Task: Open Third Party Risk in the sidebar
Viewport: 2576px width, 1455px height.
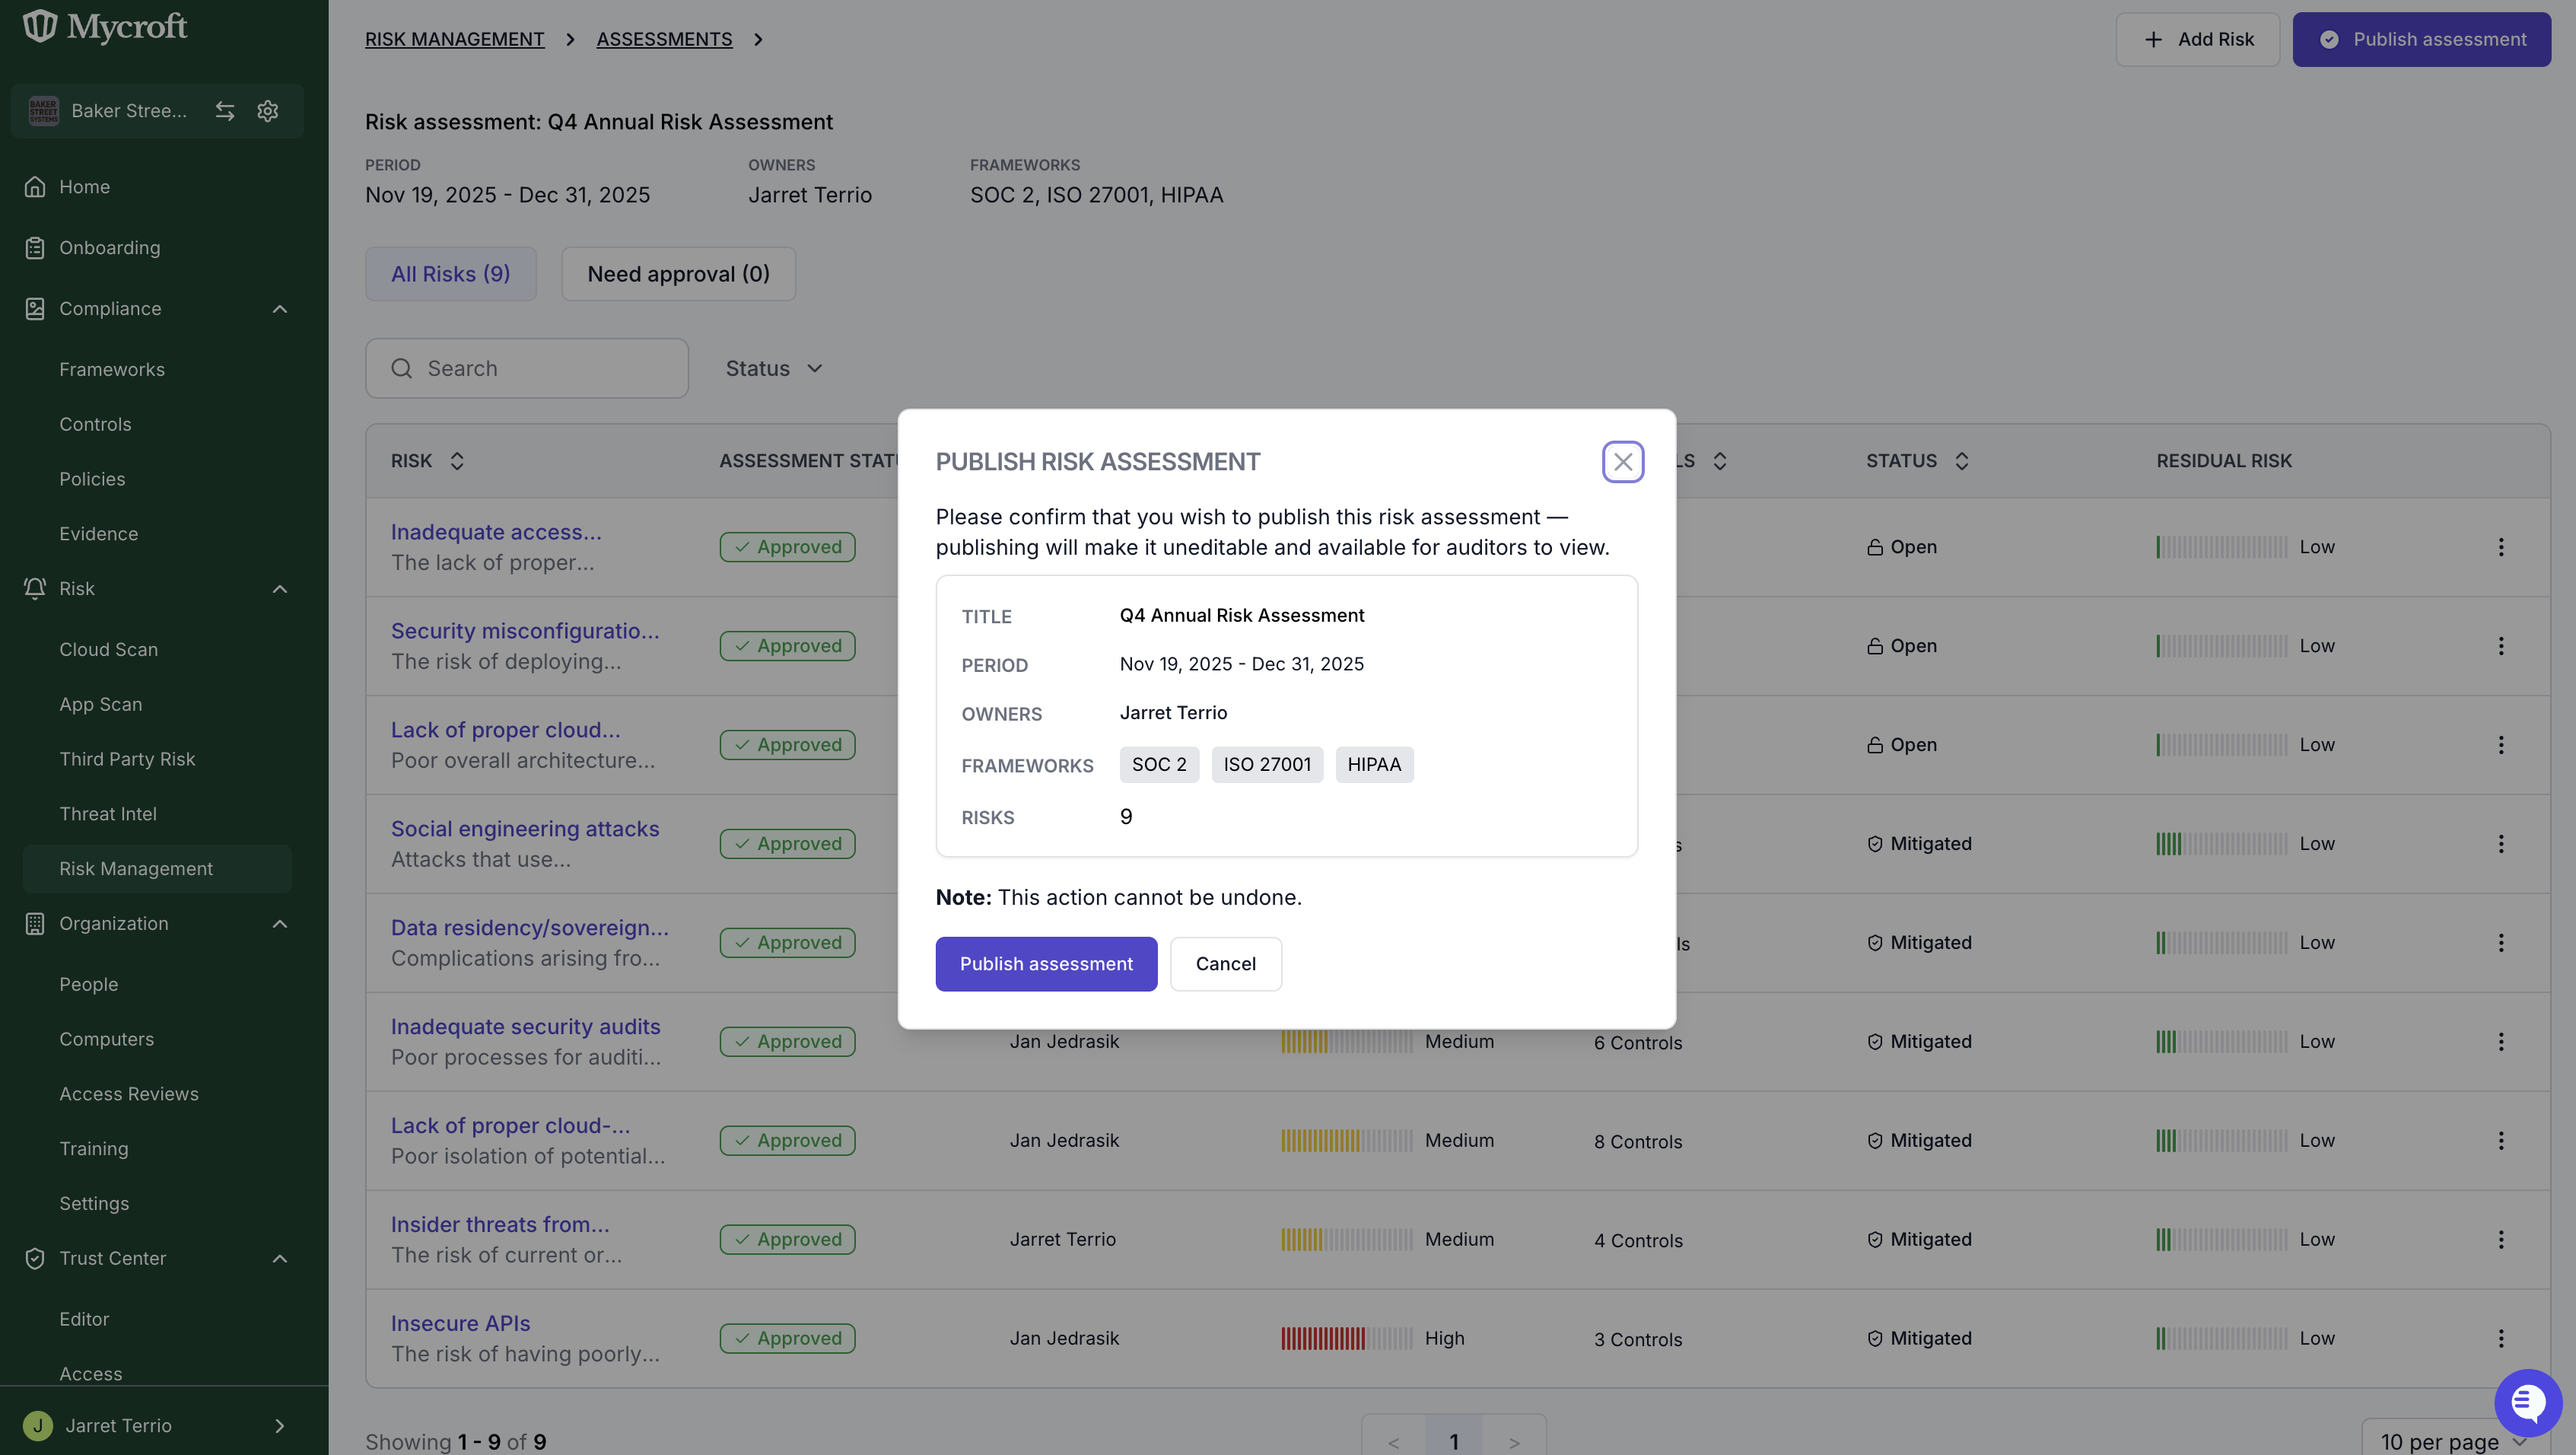Action: coord(127,759)
